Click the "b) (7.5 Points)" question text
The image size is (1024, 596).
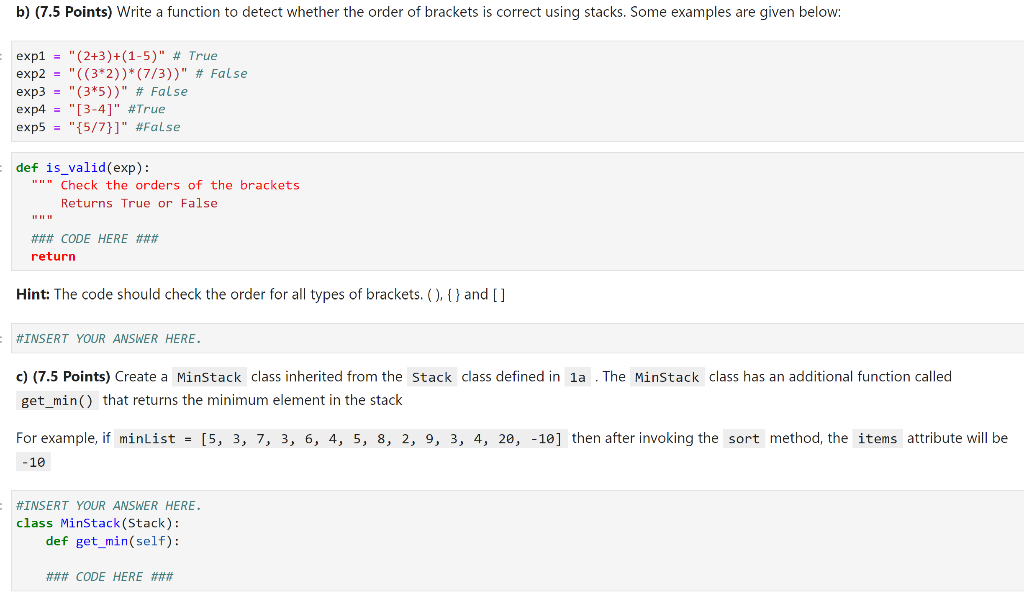pyautogui.click(x=64, y=12)
